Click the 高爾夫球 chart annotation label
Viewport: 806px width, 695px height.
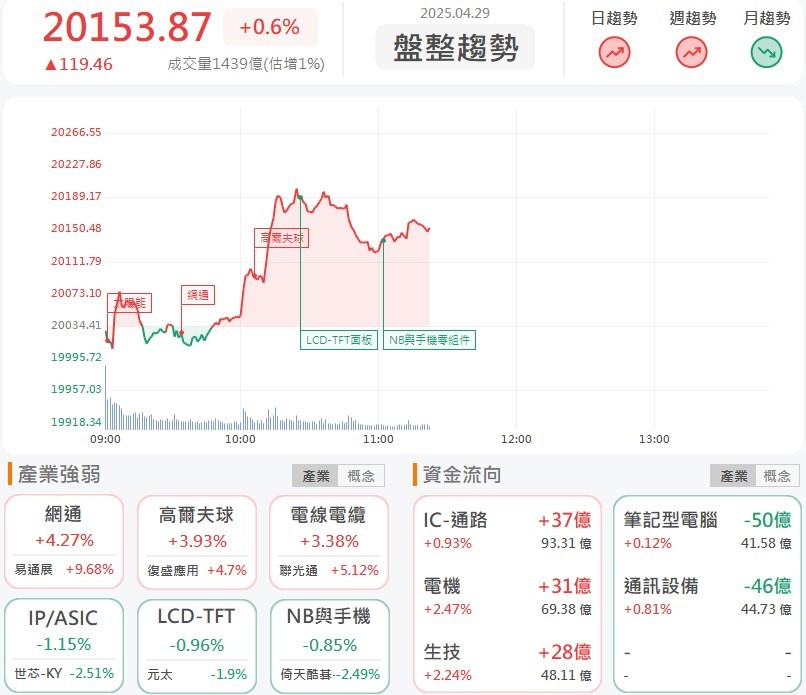pyautogui.click(x=282, y=238)
